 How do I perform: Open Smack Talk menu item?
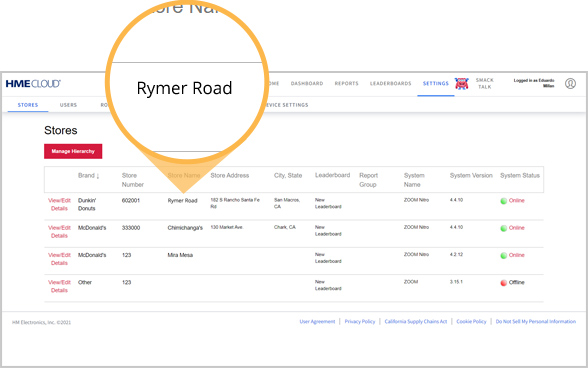point(484,83)
